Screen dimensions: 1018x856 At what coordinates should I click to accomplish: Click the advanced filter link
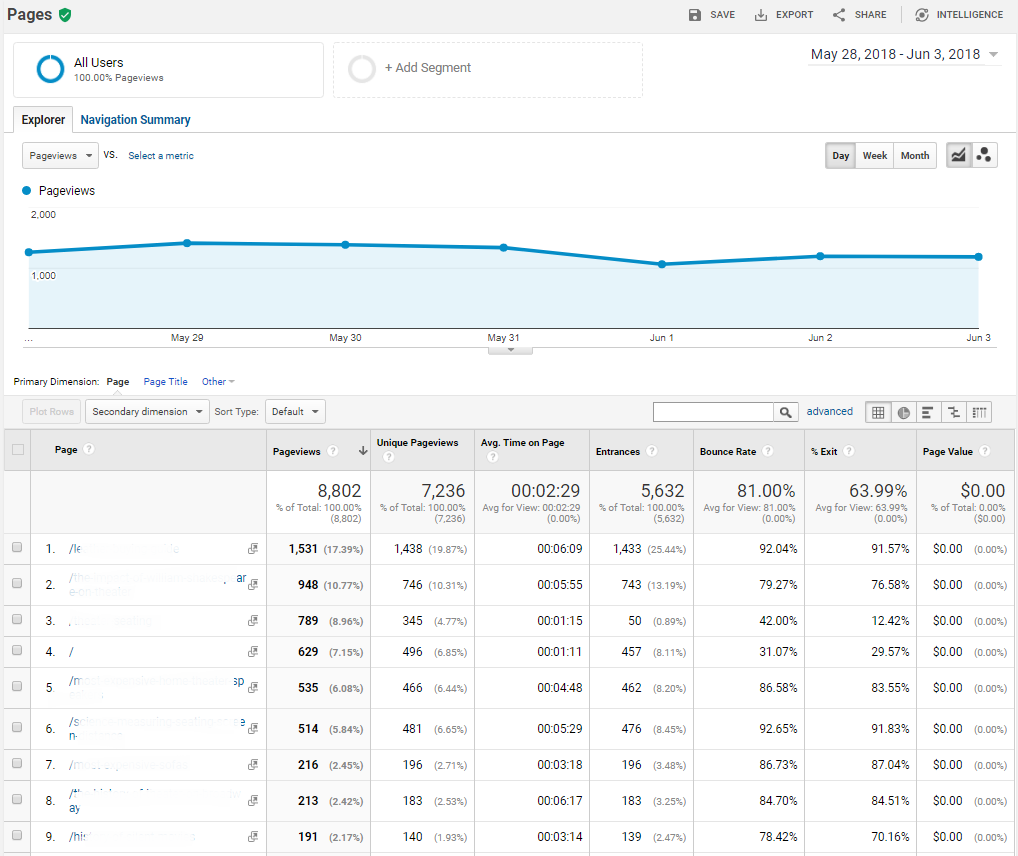point(830,412)
